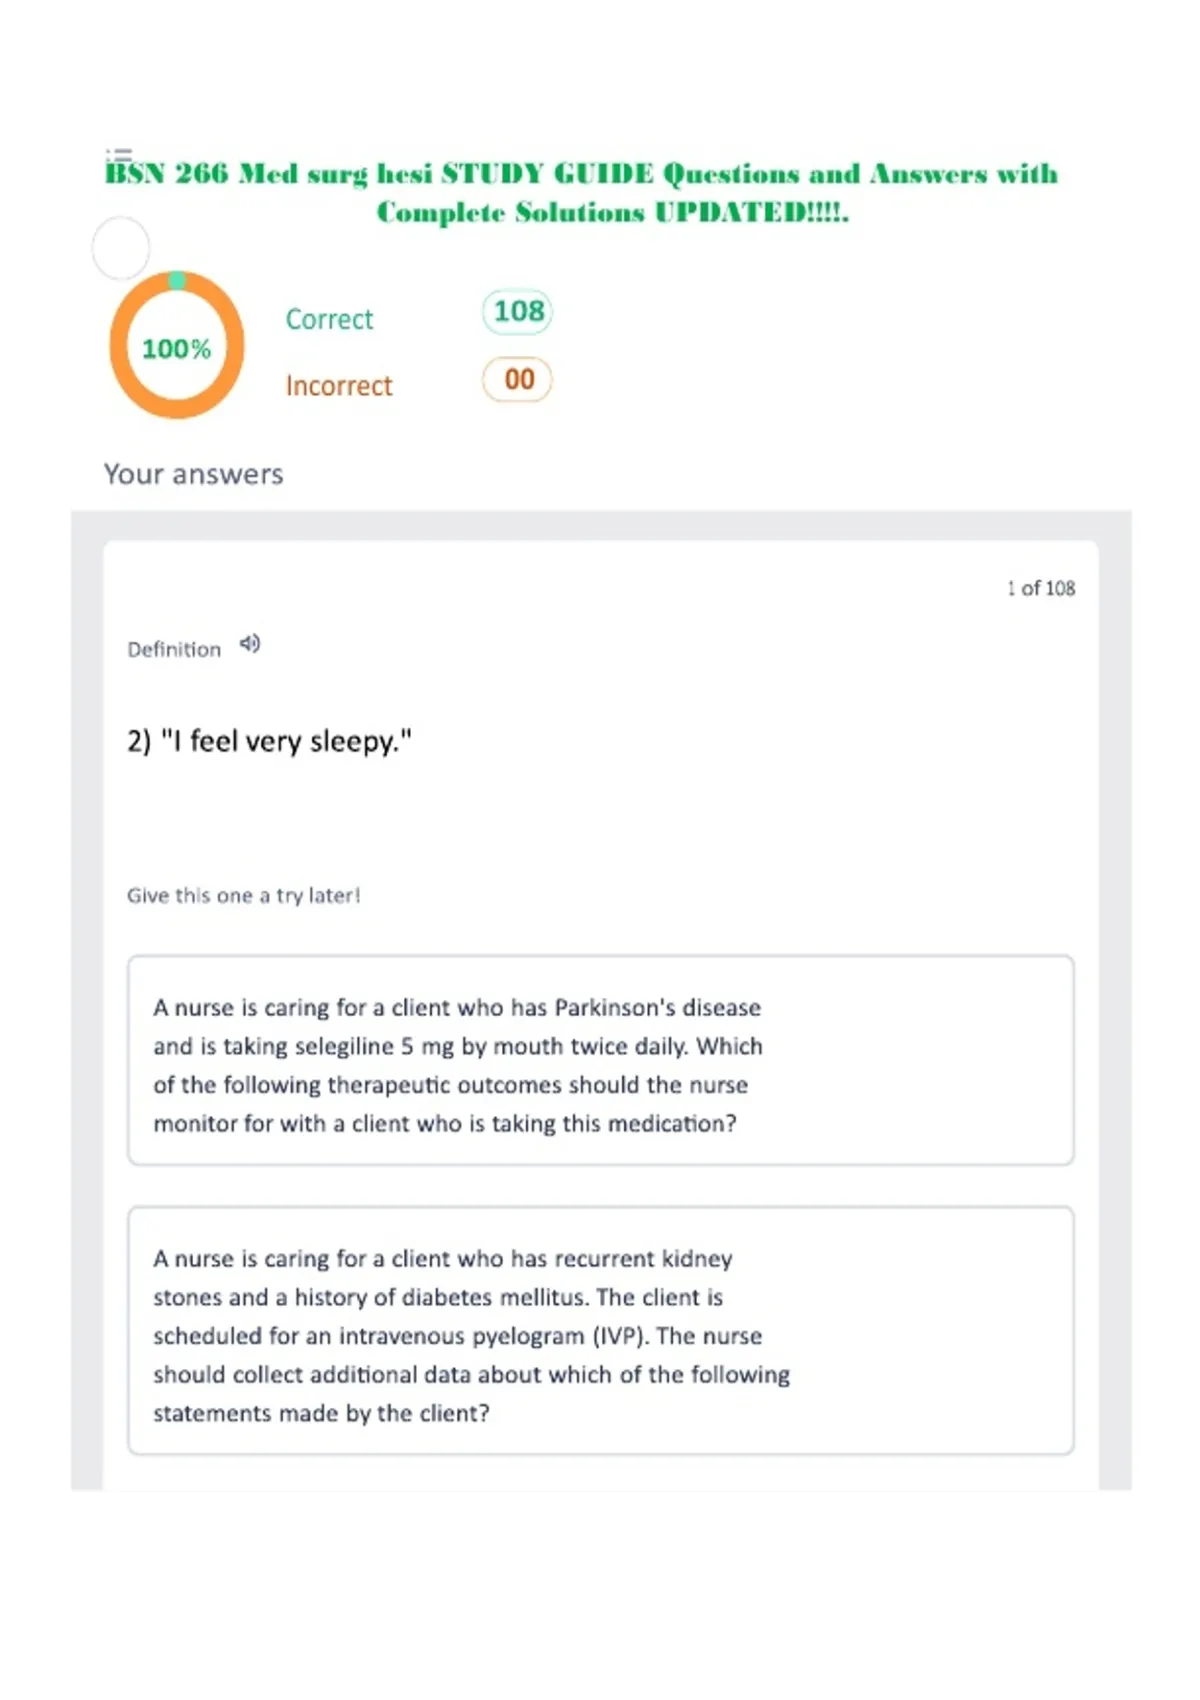Select the "I feel very sleepy." definition text
The height and width of the screenshot is (1700, 1200).
click(x=270, y=741)
